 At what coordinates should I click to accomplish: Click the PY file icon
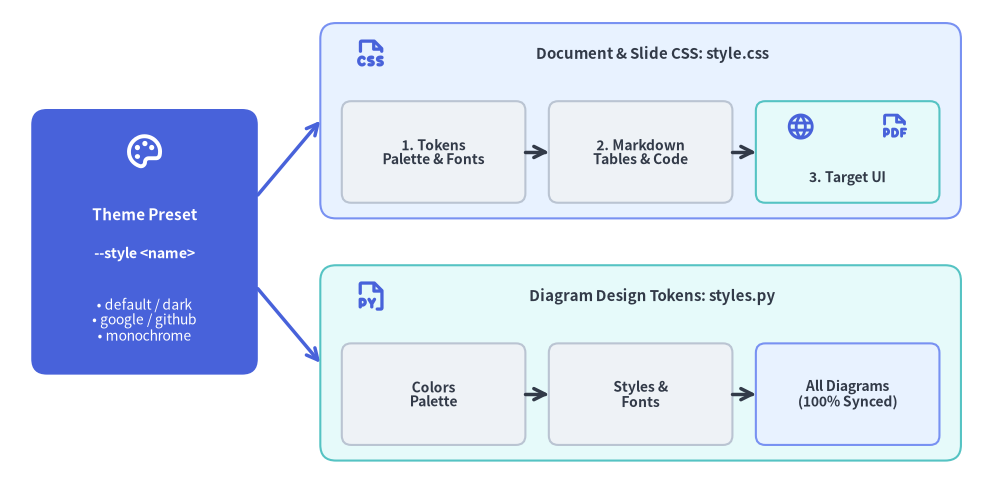[x=371, y=296]
